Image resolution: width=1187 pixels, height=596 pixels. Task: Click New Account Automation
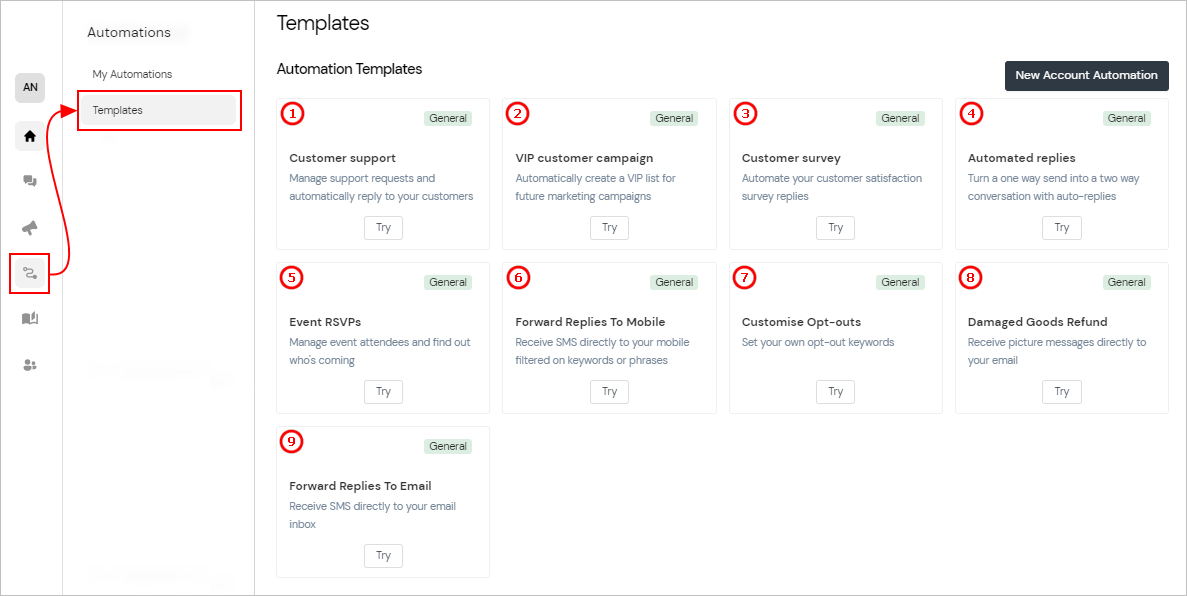click(x=1086, y=75)
